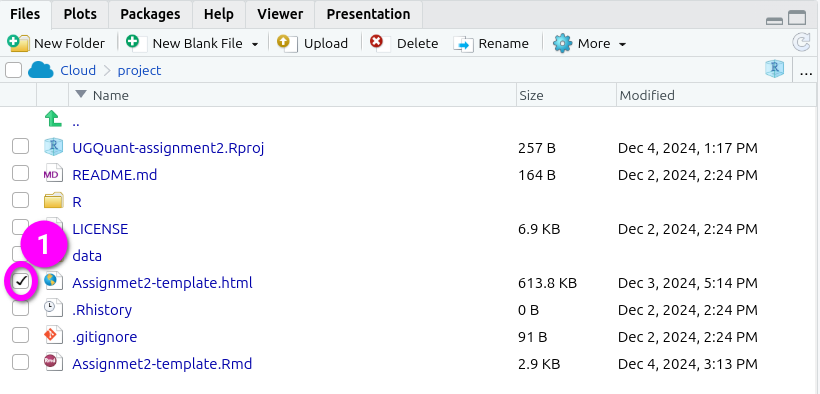Switch to the Plots tab
The height and width of the screenshot is (394, 820).
[80, 14]
